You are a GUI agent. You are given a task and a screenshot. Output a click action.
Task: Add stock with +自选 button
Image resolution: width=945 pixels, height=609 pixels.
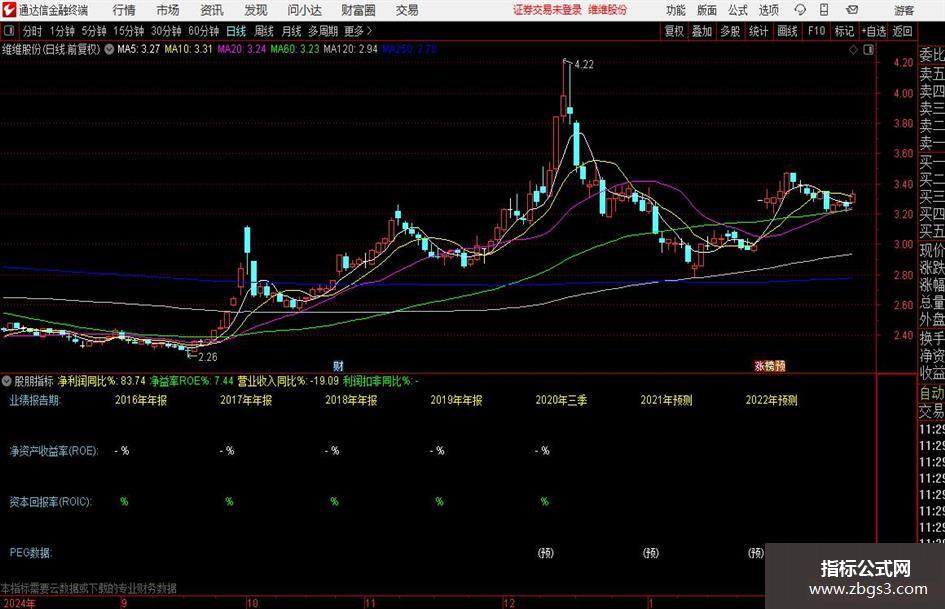[x=874, y=31]
